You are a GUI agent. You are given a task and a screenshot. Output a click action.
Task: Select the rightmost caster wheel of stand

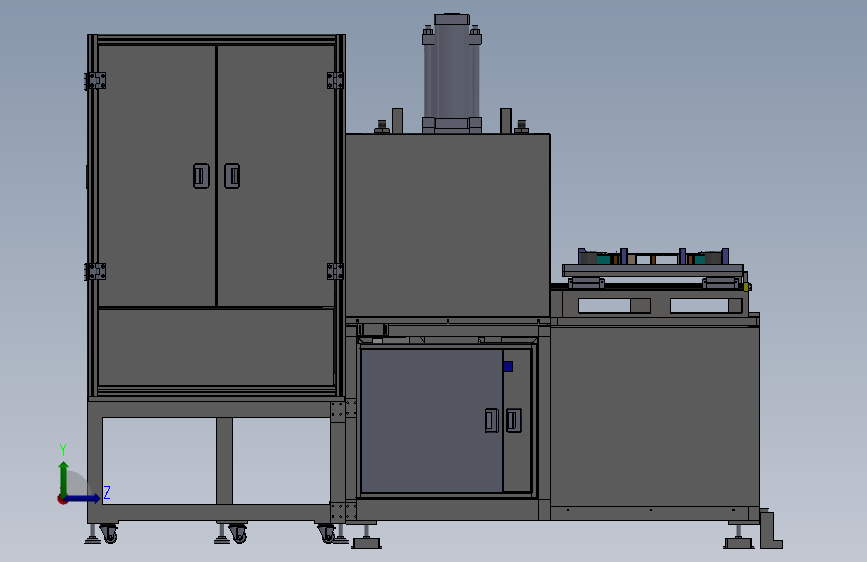(x=327, y=533)
